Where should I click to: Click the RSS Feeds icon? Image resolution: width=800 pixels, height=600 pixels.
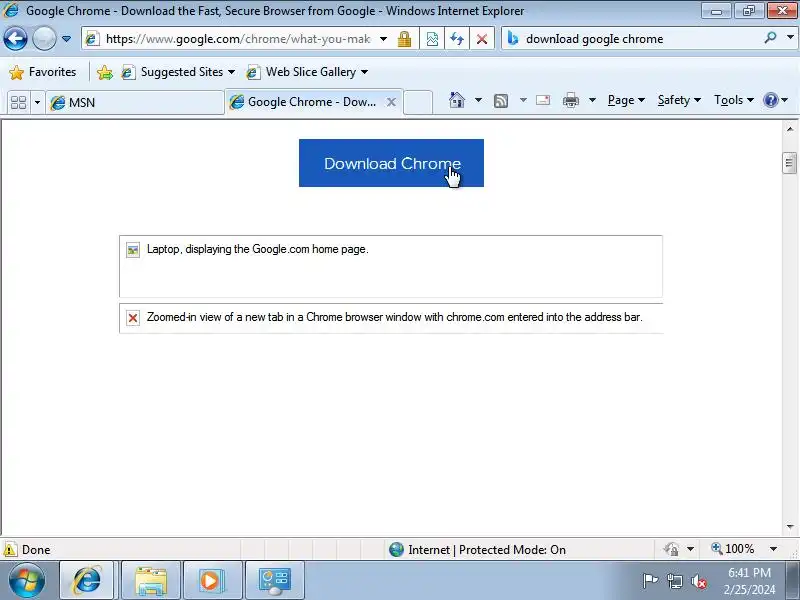[501, 101]
